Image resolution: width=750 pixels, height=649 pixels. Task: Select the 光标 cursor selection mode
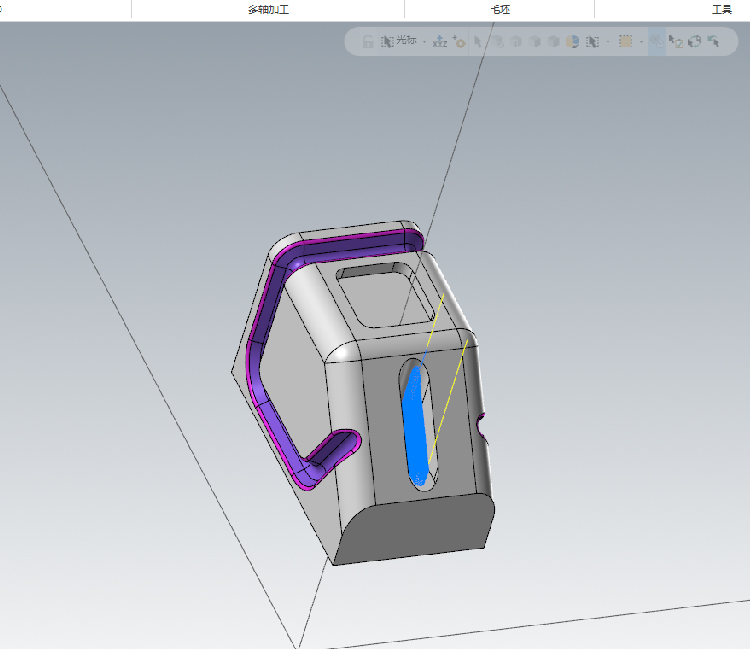pos(399,41)
